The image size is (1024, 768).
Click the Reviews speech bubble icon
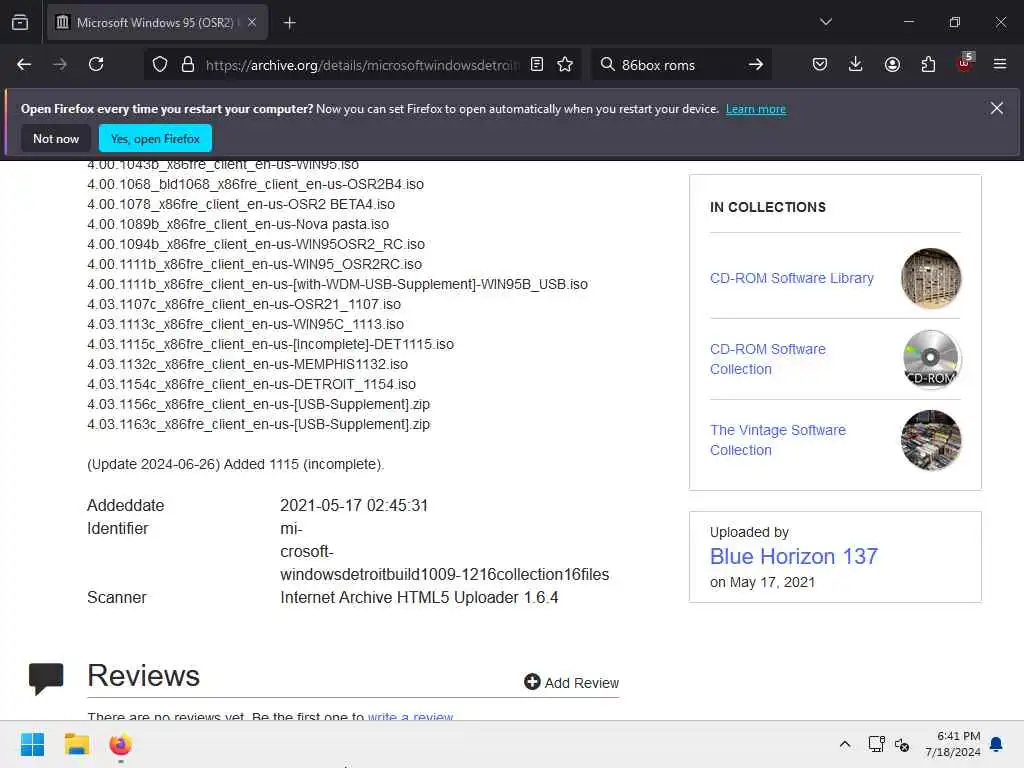click(x=46, y=678)
